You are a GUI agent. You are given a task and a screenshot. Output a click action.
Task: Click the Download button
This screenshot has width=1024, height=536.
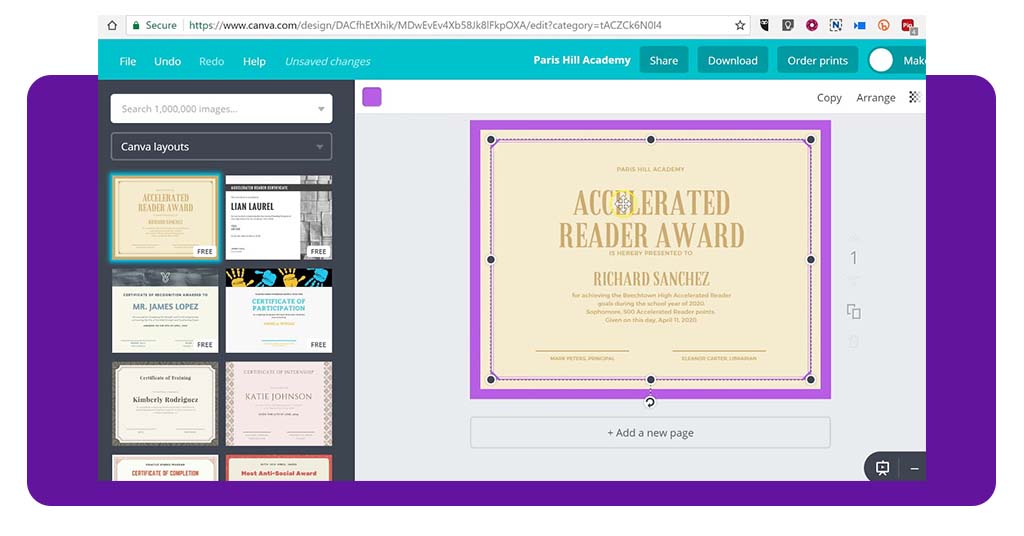click(733, 60)
